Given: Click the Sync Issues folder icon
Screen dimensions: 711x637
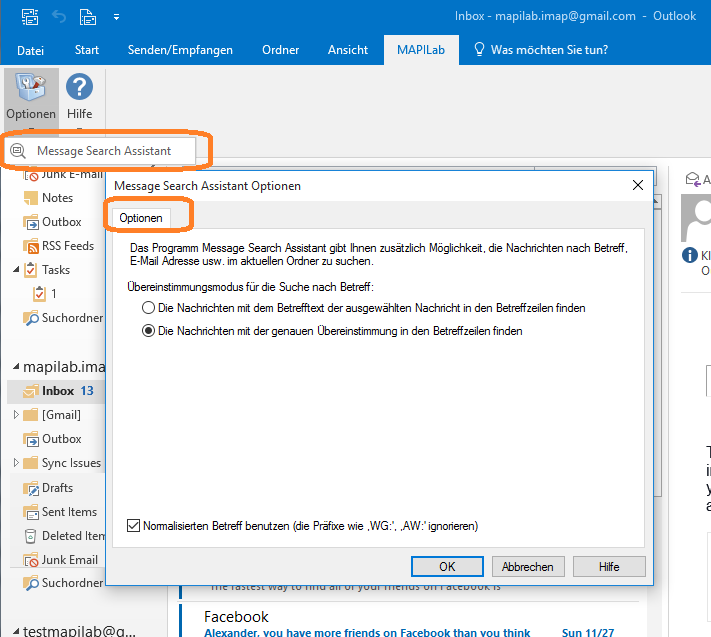Looking at the screenshot, I should (30, 463).
